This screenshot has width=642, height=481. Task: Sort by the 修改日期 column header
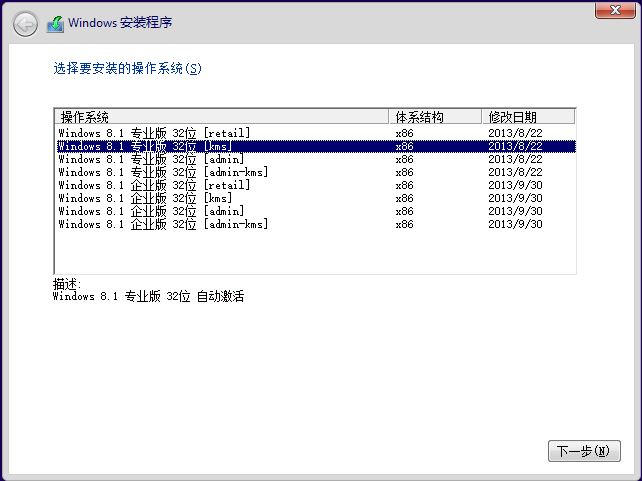click(528, 117)
